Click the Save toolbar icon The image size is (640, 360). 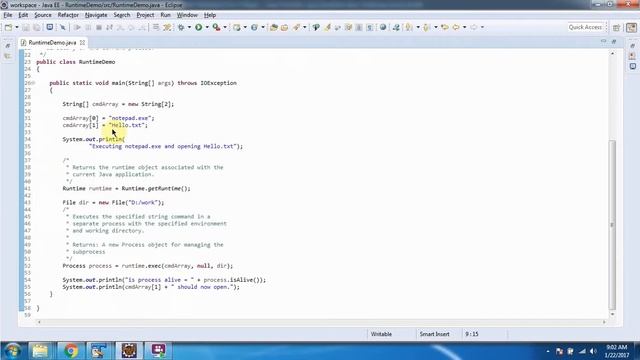pyautogui.click(x=26, y=27)
